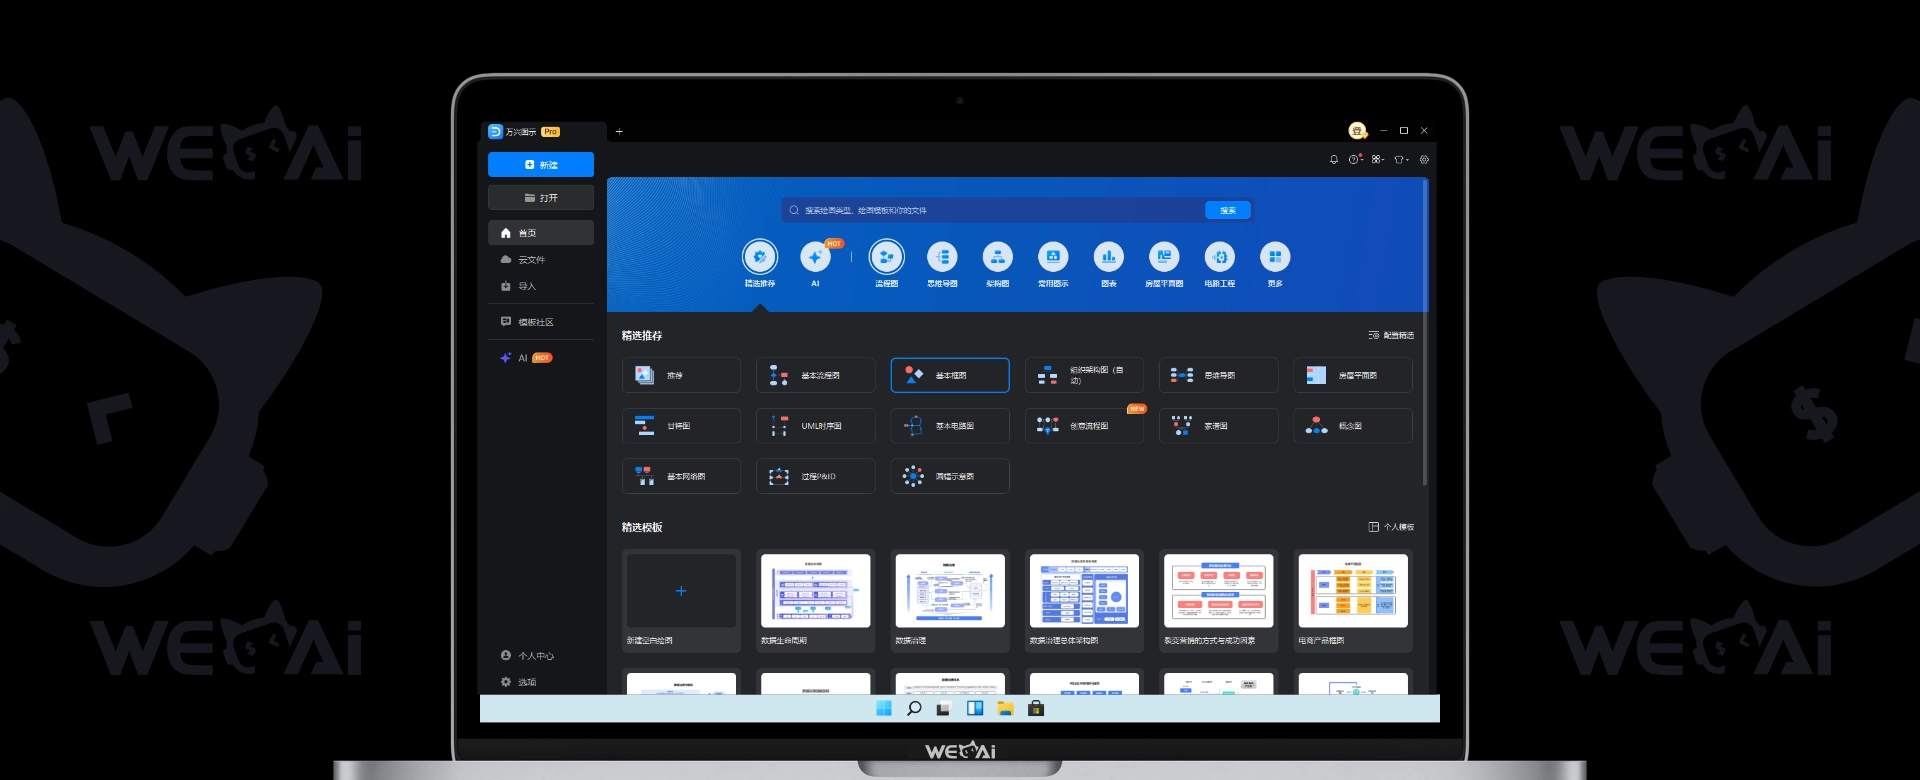The height and width of the screenshot is (780, 1920).
Task: Open the 基本流程图 (Basic flowchart) card
Action: pos(815,376)
